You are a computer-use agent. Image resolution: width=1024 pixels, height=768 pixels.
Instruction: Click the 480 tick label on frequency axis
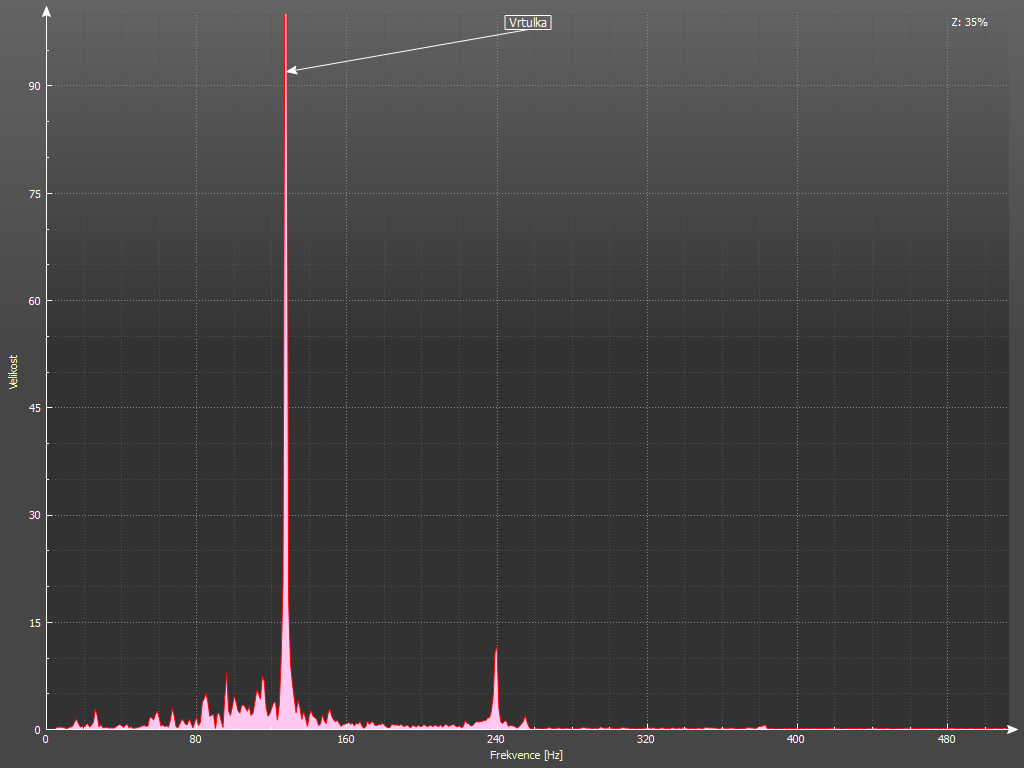(x=945, y=740)
